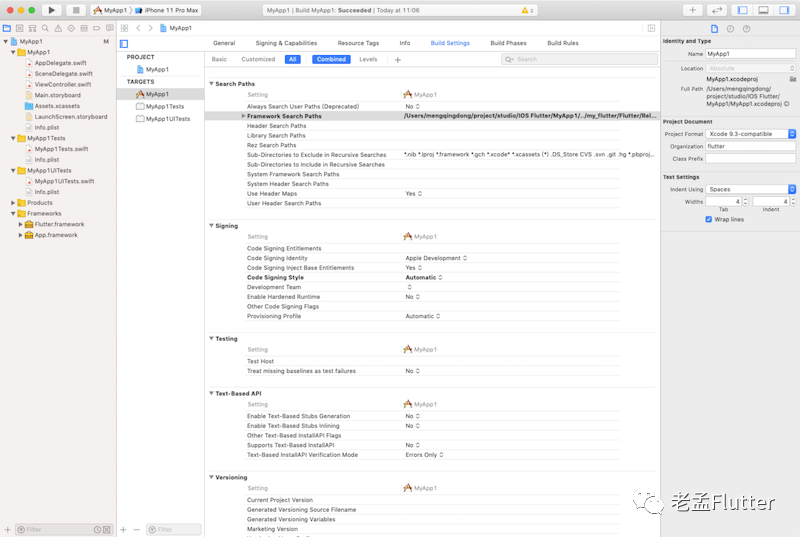The width and height of the screenshot is (800, 537).
Task: Stop the running task
Action: click(x=76, y=10)
